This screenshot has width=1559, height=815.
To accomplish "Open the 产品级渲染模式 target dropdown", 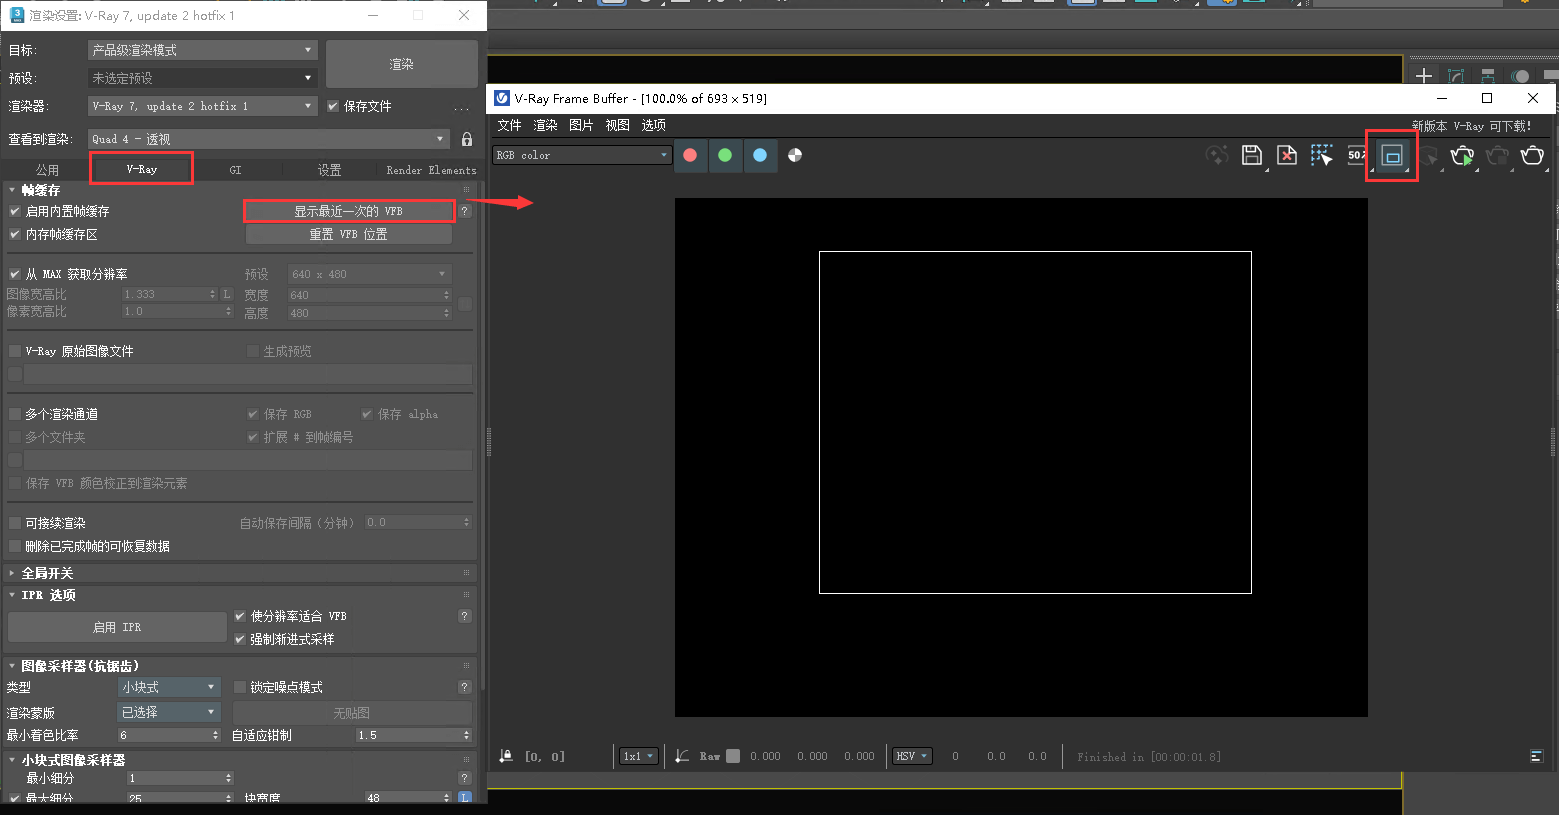I will click(x=202, y=50).
